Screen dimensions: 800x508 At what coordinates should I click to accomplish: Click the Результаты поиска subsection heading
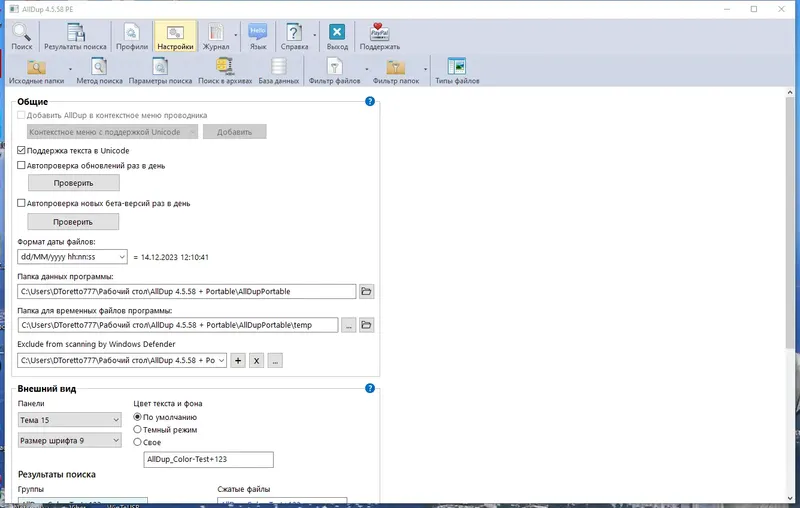57,474
